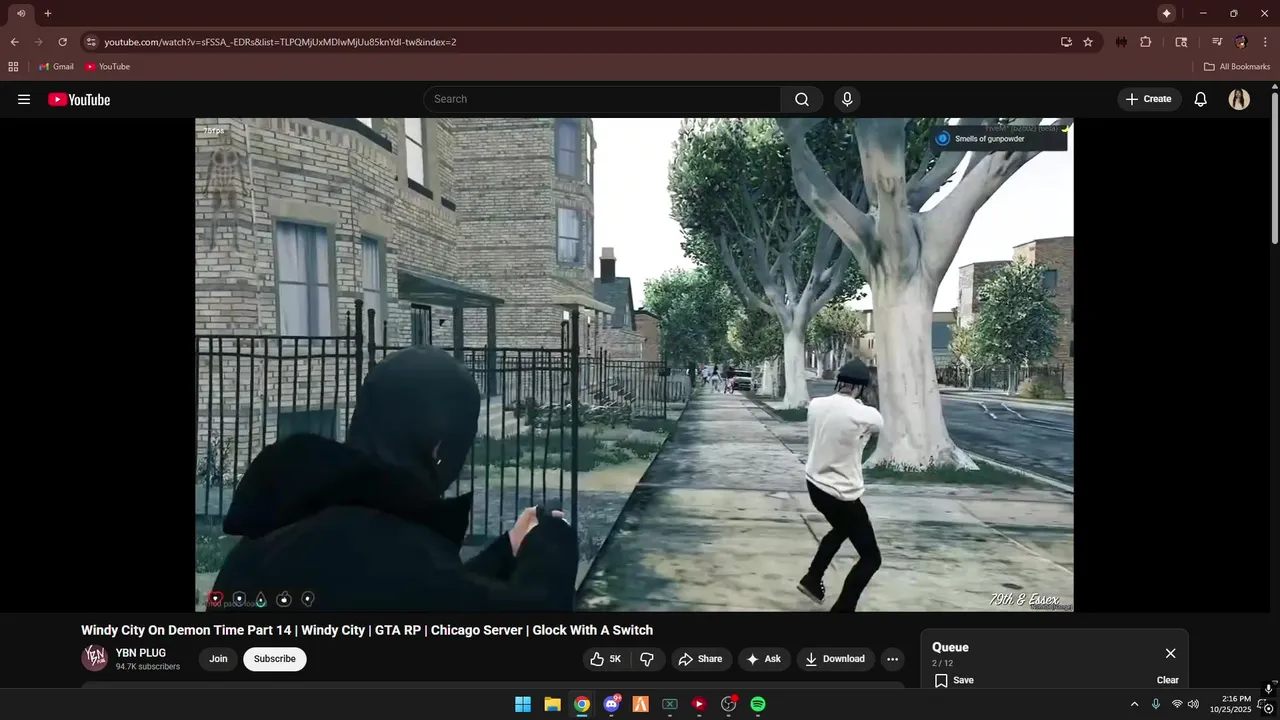
Task: Click the search magnifier button
Action: pos(802,99)
